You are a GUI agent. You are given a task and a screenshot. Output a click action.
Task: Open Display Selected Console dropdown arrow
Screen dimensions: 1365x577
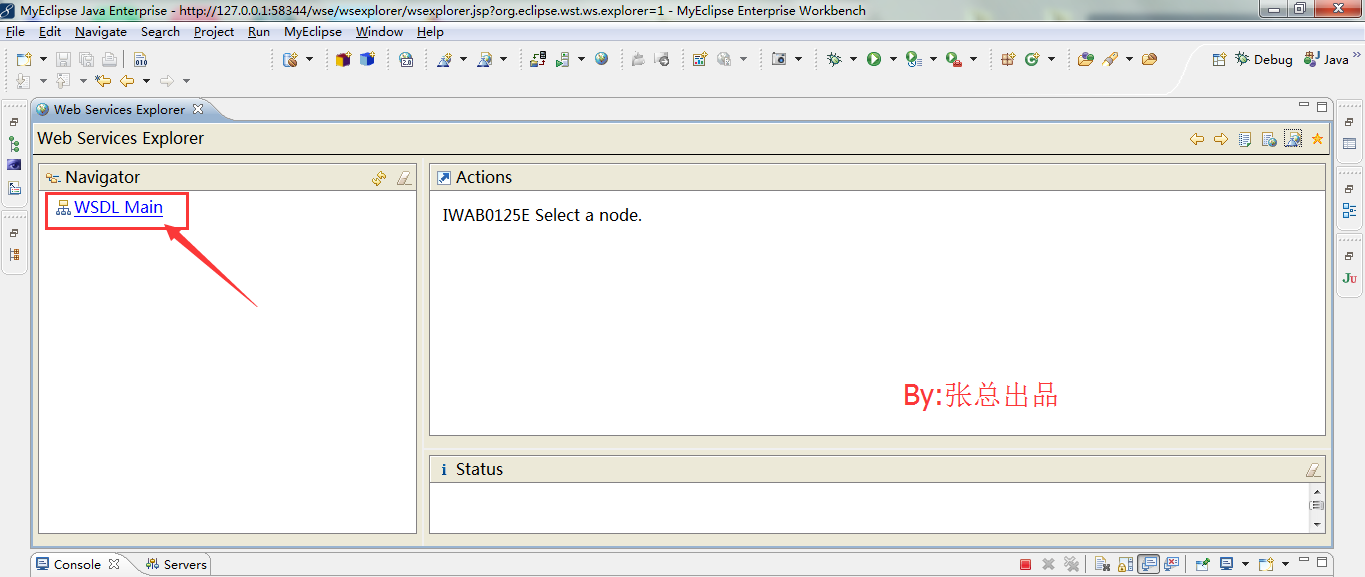coord(1245,564)
